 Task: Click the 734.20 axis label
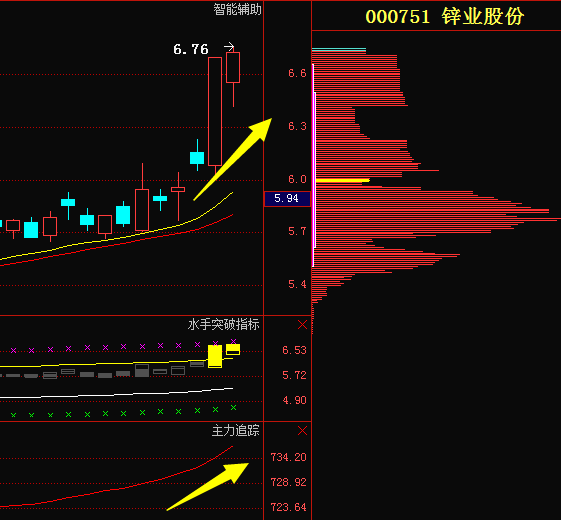(288, 457)
